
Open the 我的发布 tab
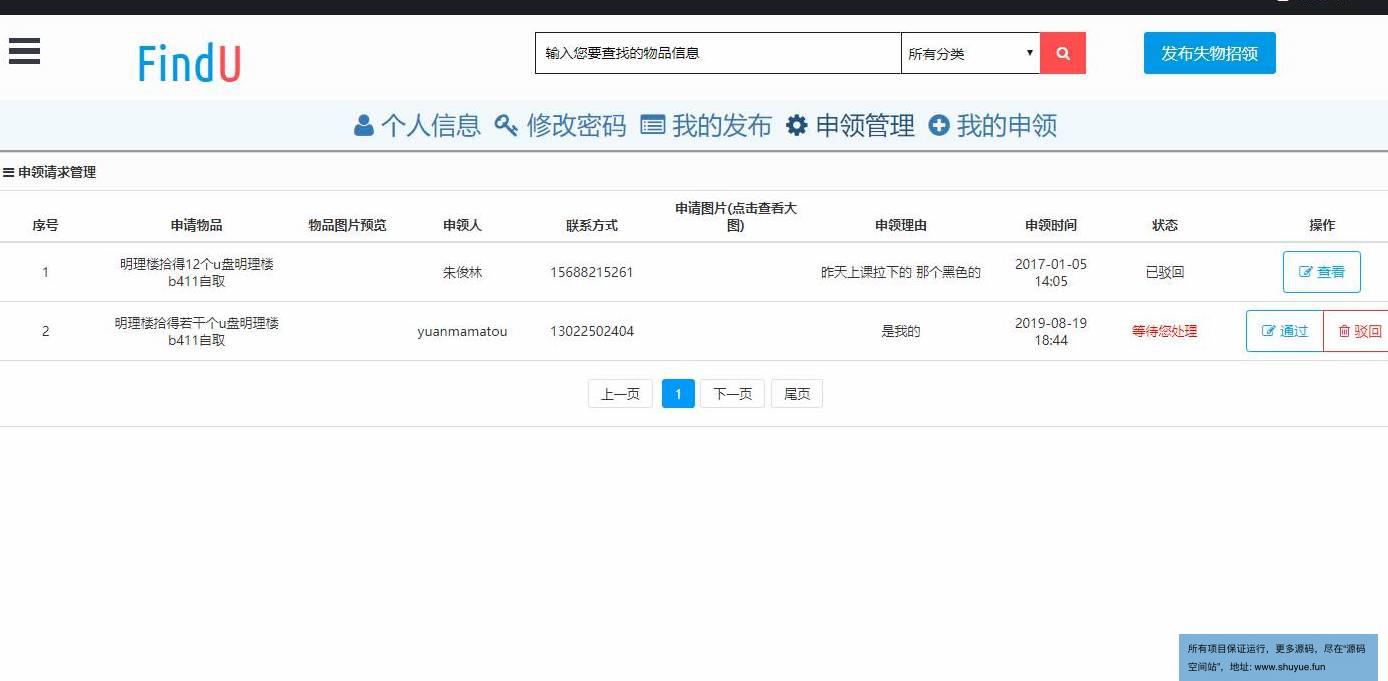706,125
